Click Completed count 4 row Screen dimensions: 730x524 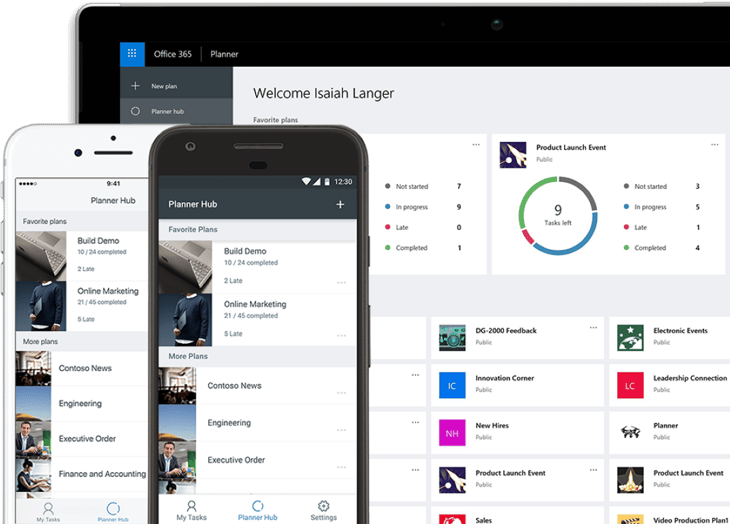pyautogui.click(x=662, y=248)
